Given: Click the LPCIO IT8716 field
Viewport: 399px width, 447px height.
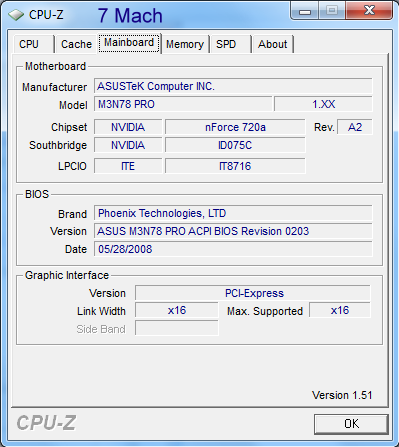Looking at the screenshot, I should (235, 166).
